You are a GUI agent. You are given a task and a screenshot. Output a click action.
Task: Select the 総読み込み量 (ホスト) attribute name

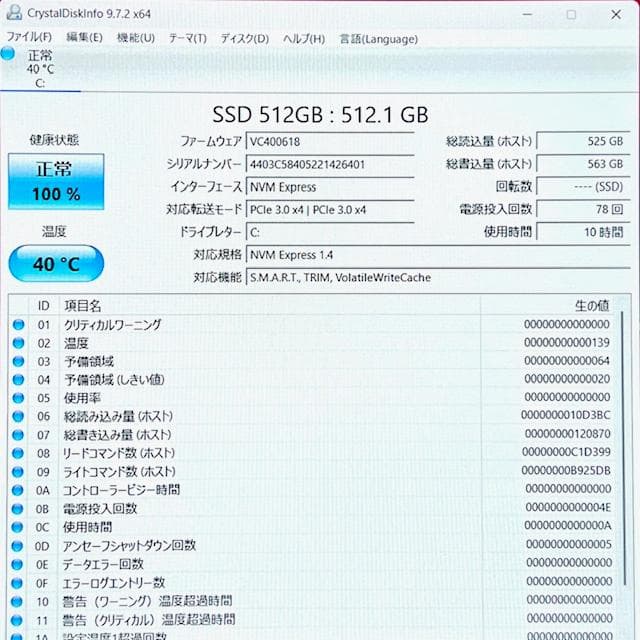pyautogui.click(x=118, y=416)
